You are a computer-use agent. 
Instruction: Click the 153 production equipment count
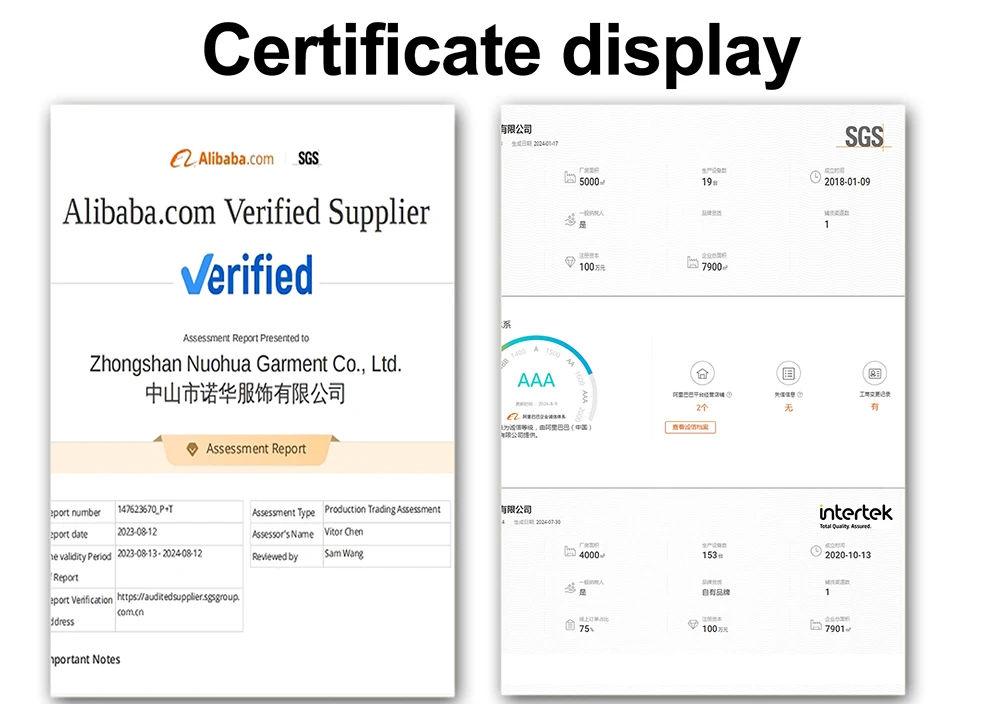point(712,555)
